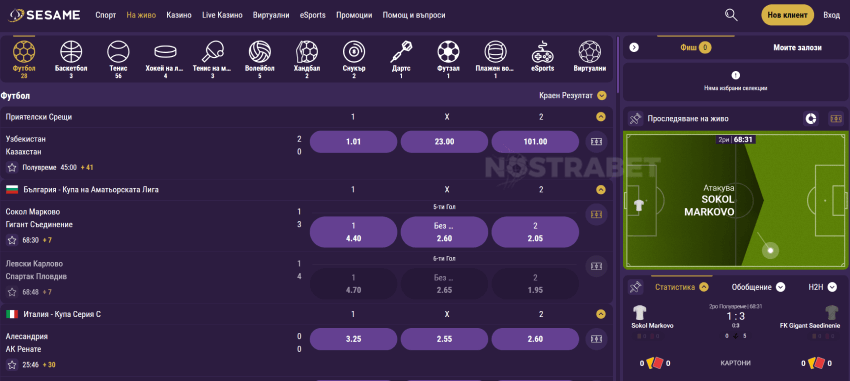
Task: Click the Нов клиент button
Action: 788,15
